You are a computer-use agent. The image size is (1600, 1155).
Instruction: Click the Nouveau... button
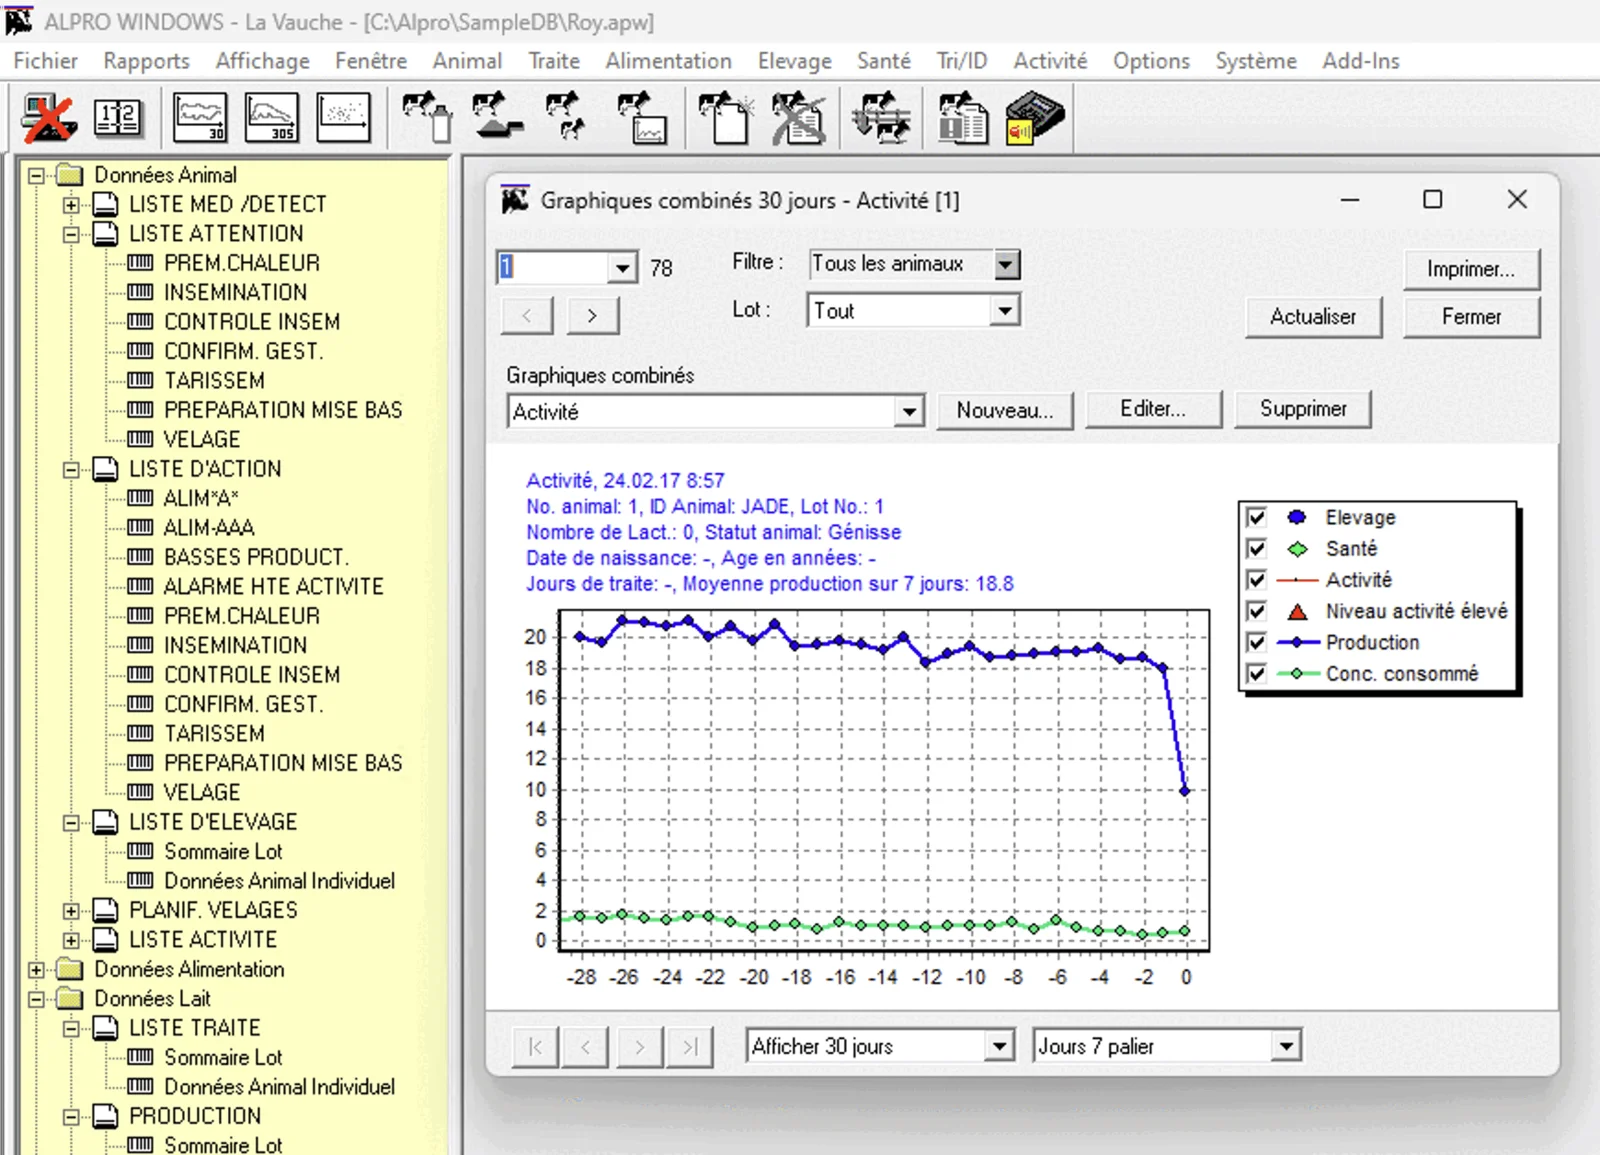click(1004, 410)
